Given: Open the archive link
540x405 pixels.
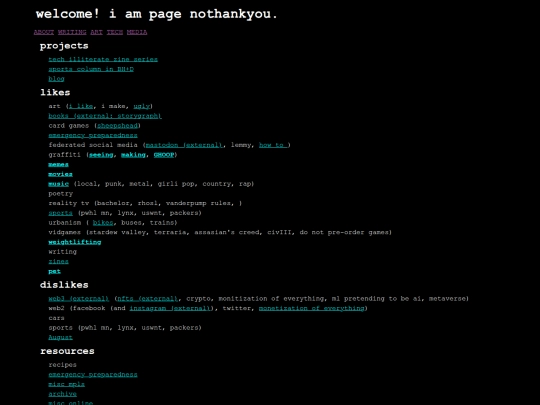Looking at the screenshot, I should (x=63, y=394).
